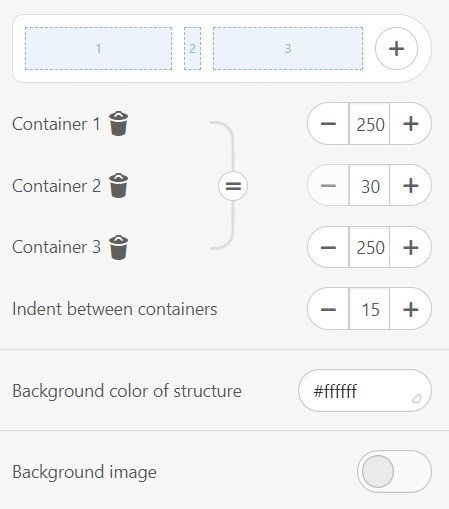Select container 1 preview box

coord(99,49)
